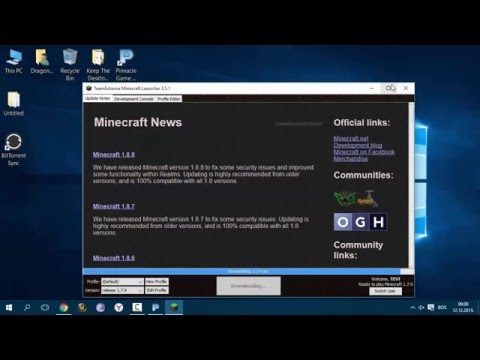480x360 pixels.
Task: Open the taskbar clock and date
Action: (463, 307)
